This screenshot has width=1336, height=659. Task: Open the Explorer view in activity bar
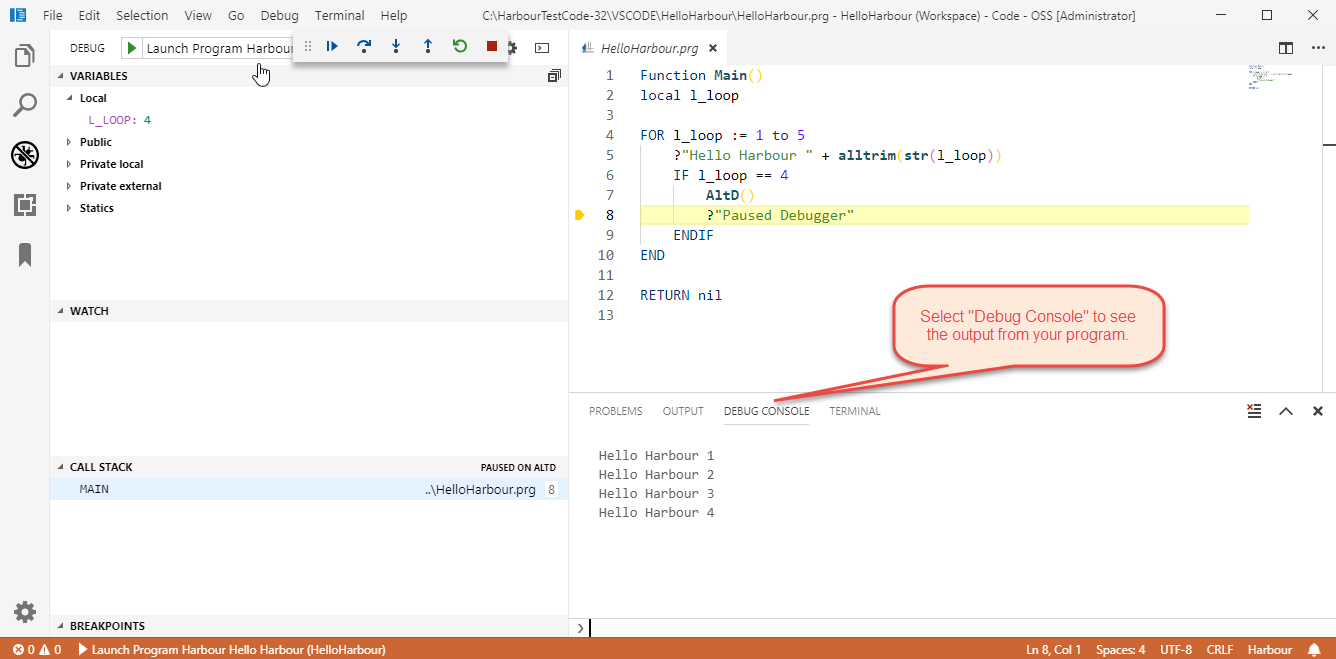click(x=25, y=56)
